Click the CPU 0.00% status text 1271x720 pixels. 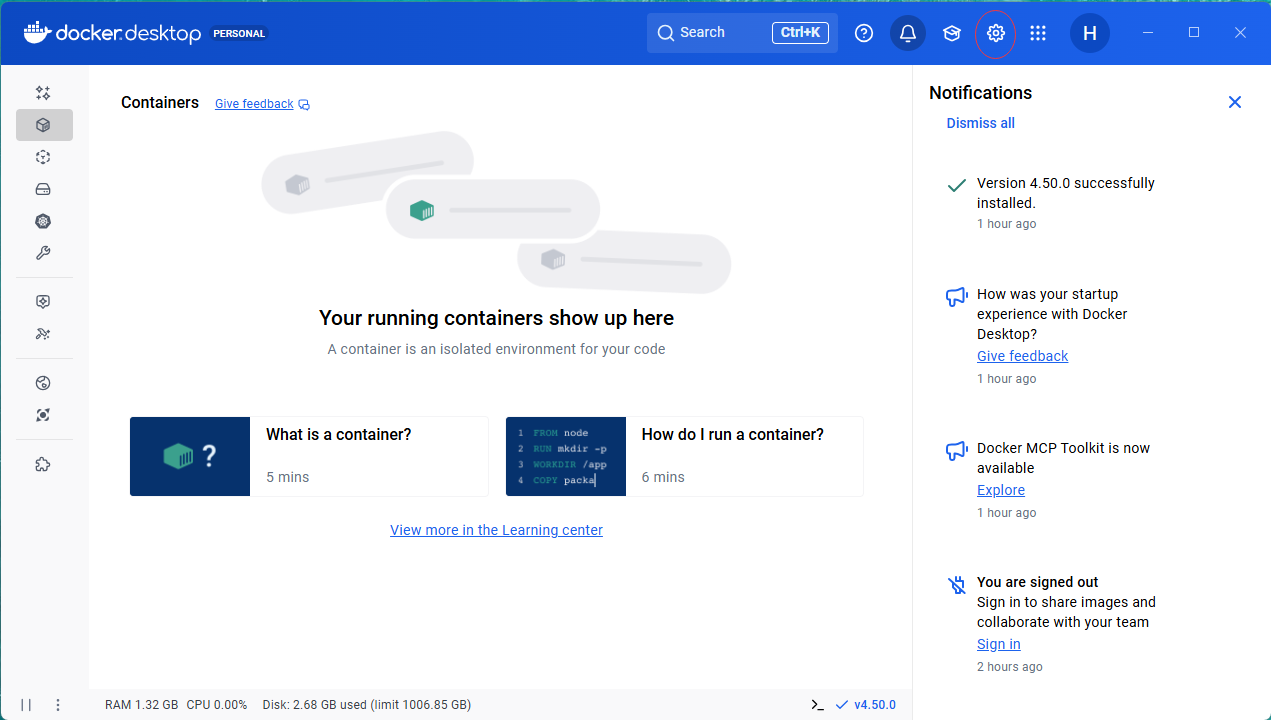click(216, 705)
